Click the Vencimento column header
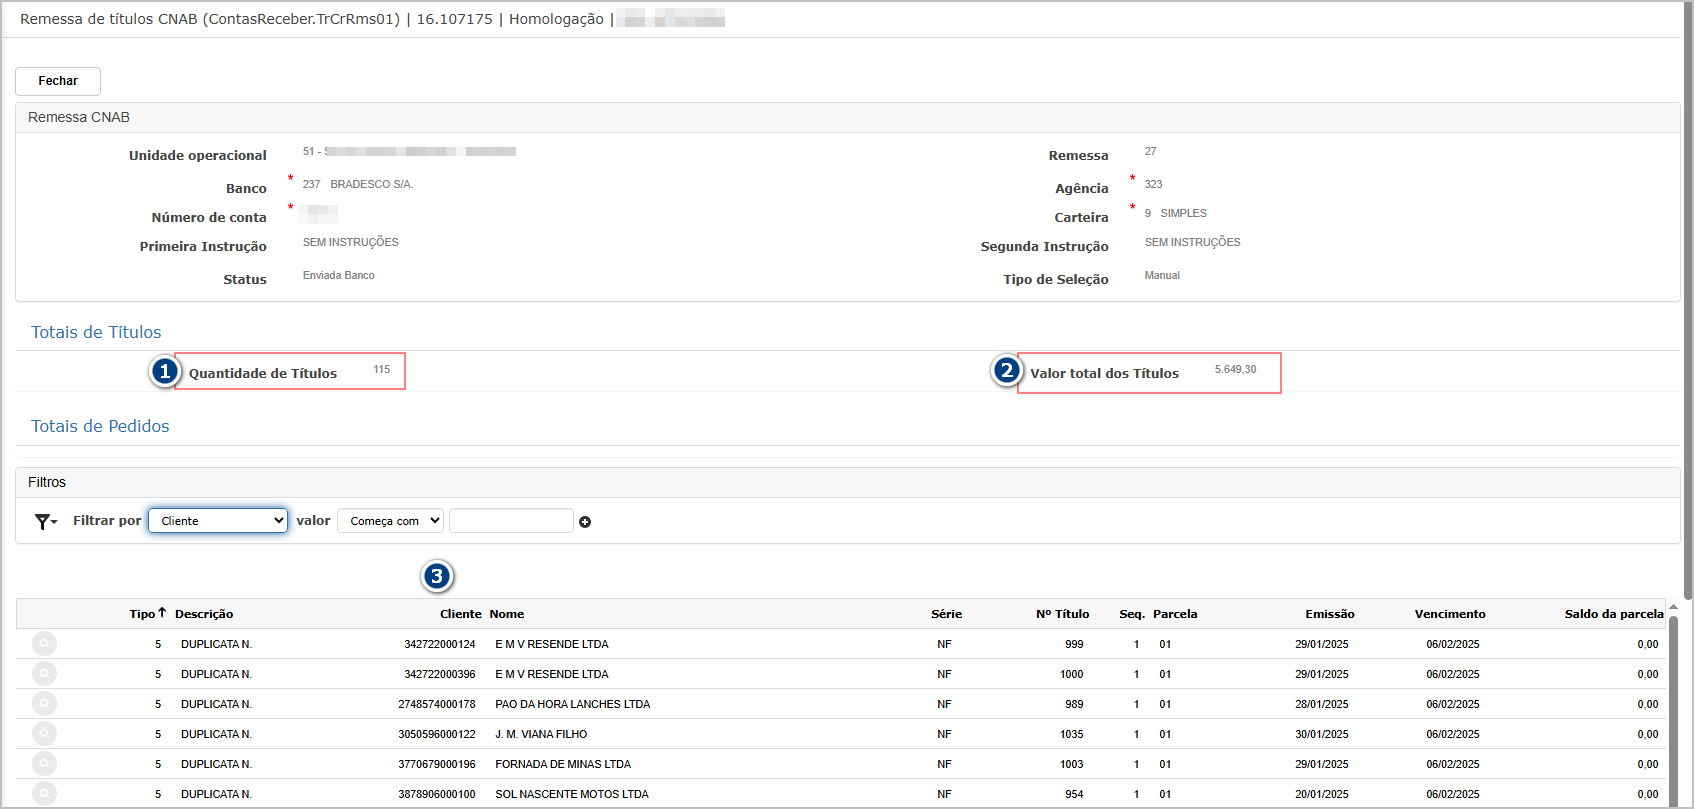 1449,614
